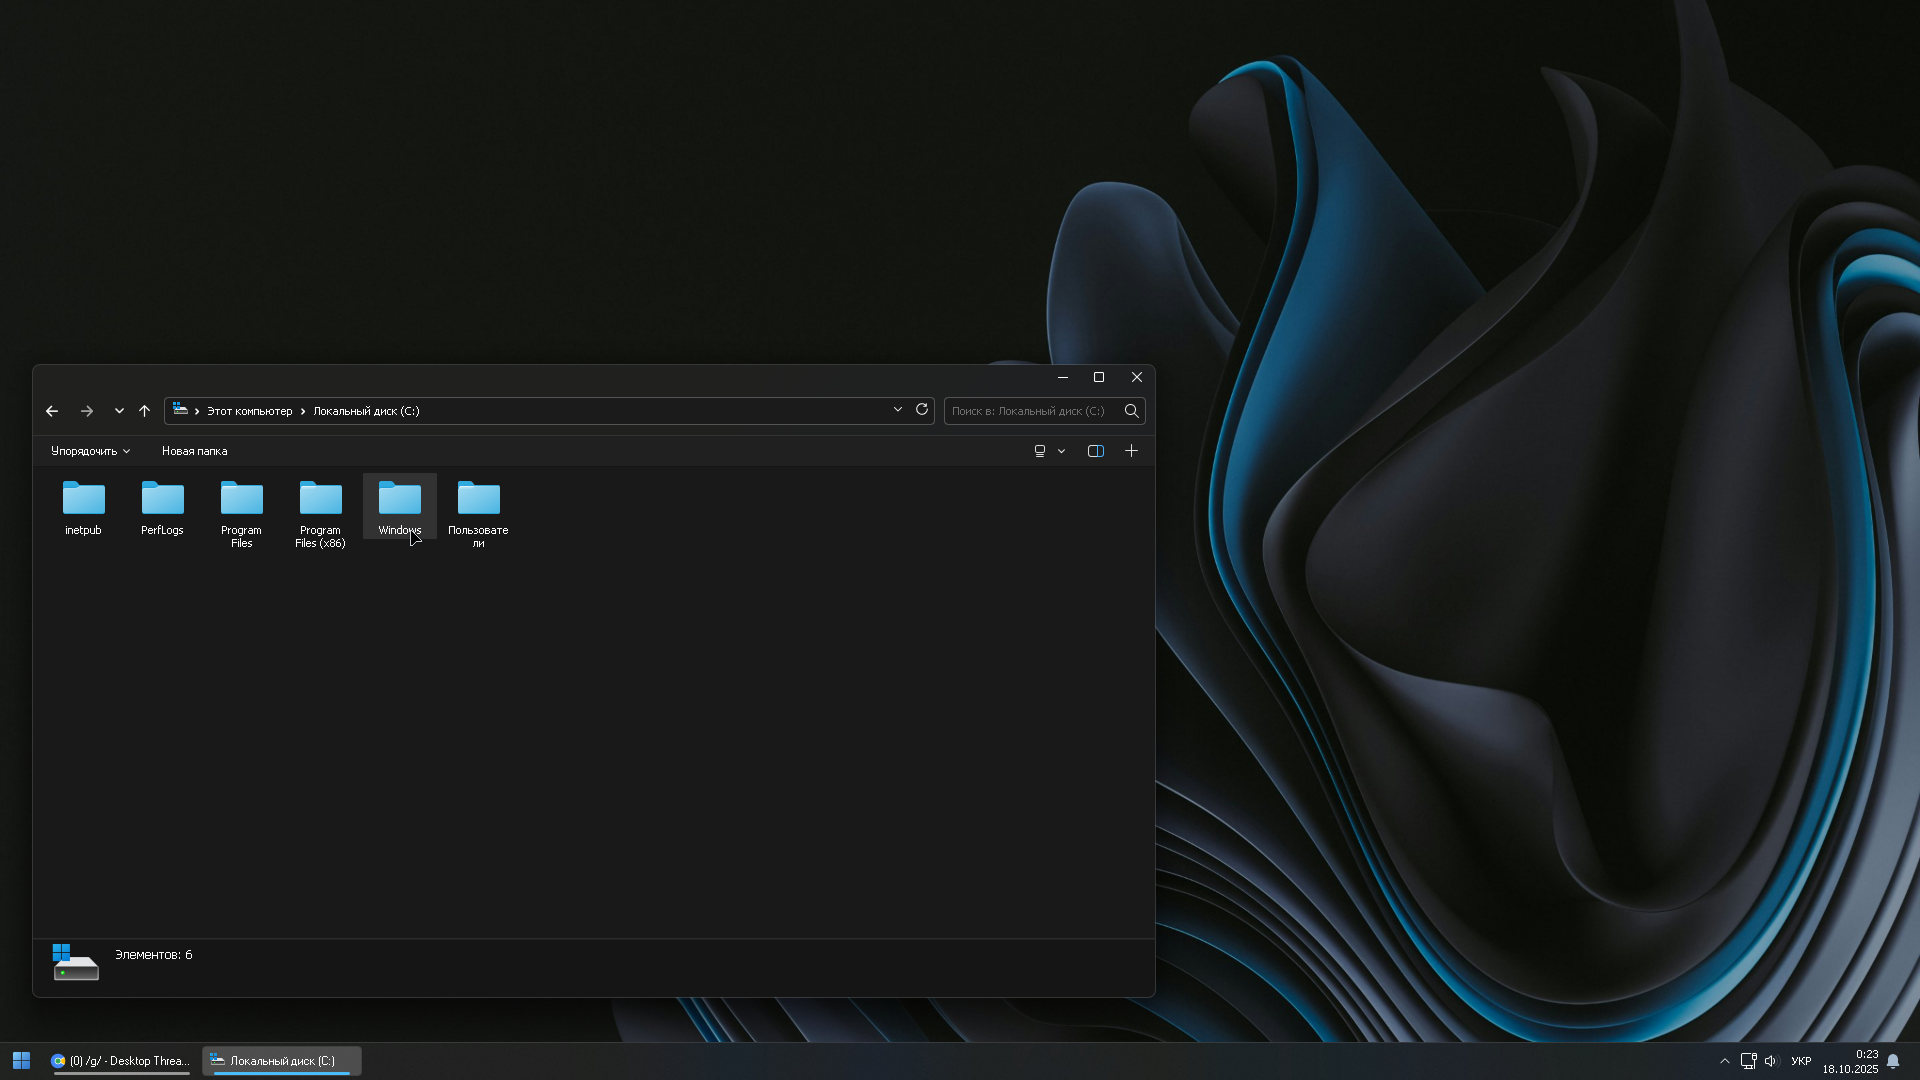
Task: Open address bar history dropdown
Action: pos(897,410)
